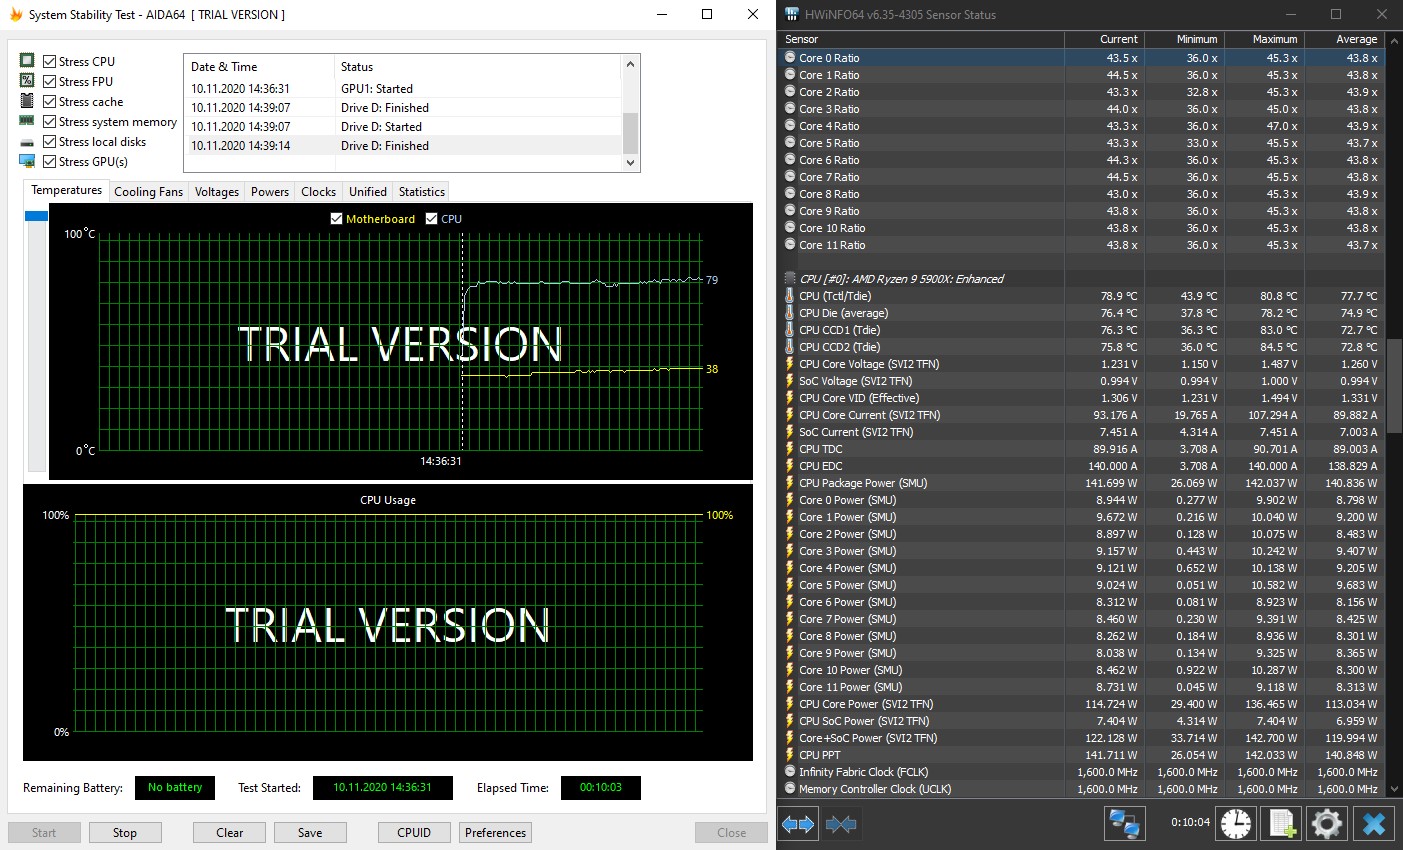Open HWiNFO sensor settings gear icon
Viewport: 1403px width, 850px height.
[1327, 824]
